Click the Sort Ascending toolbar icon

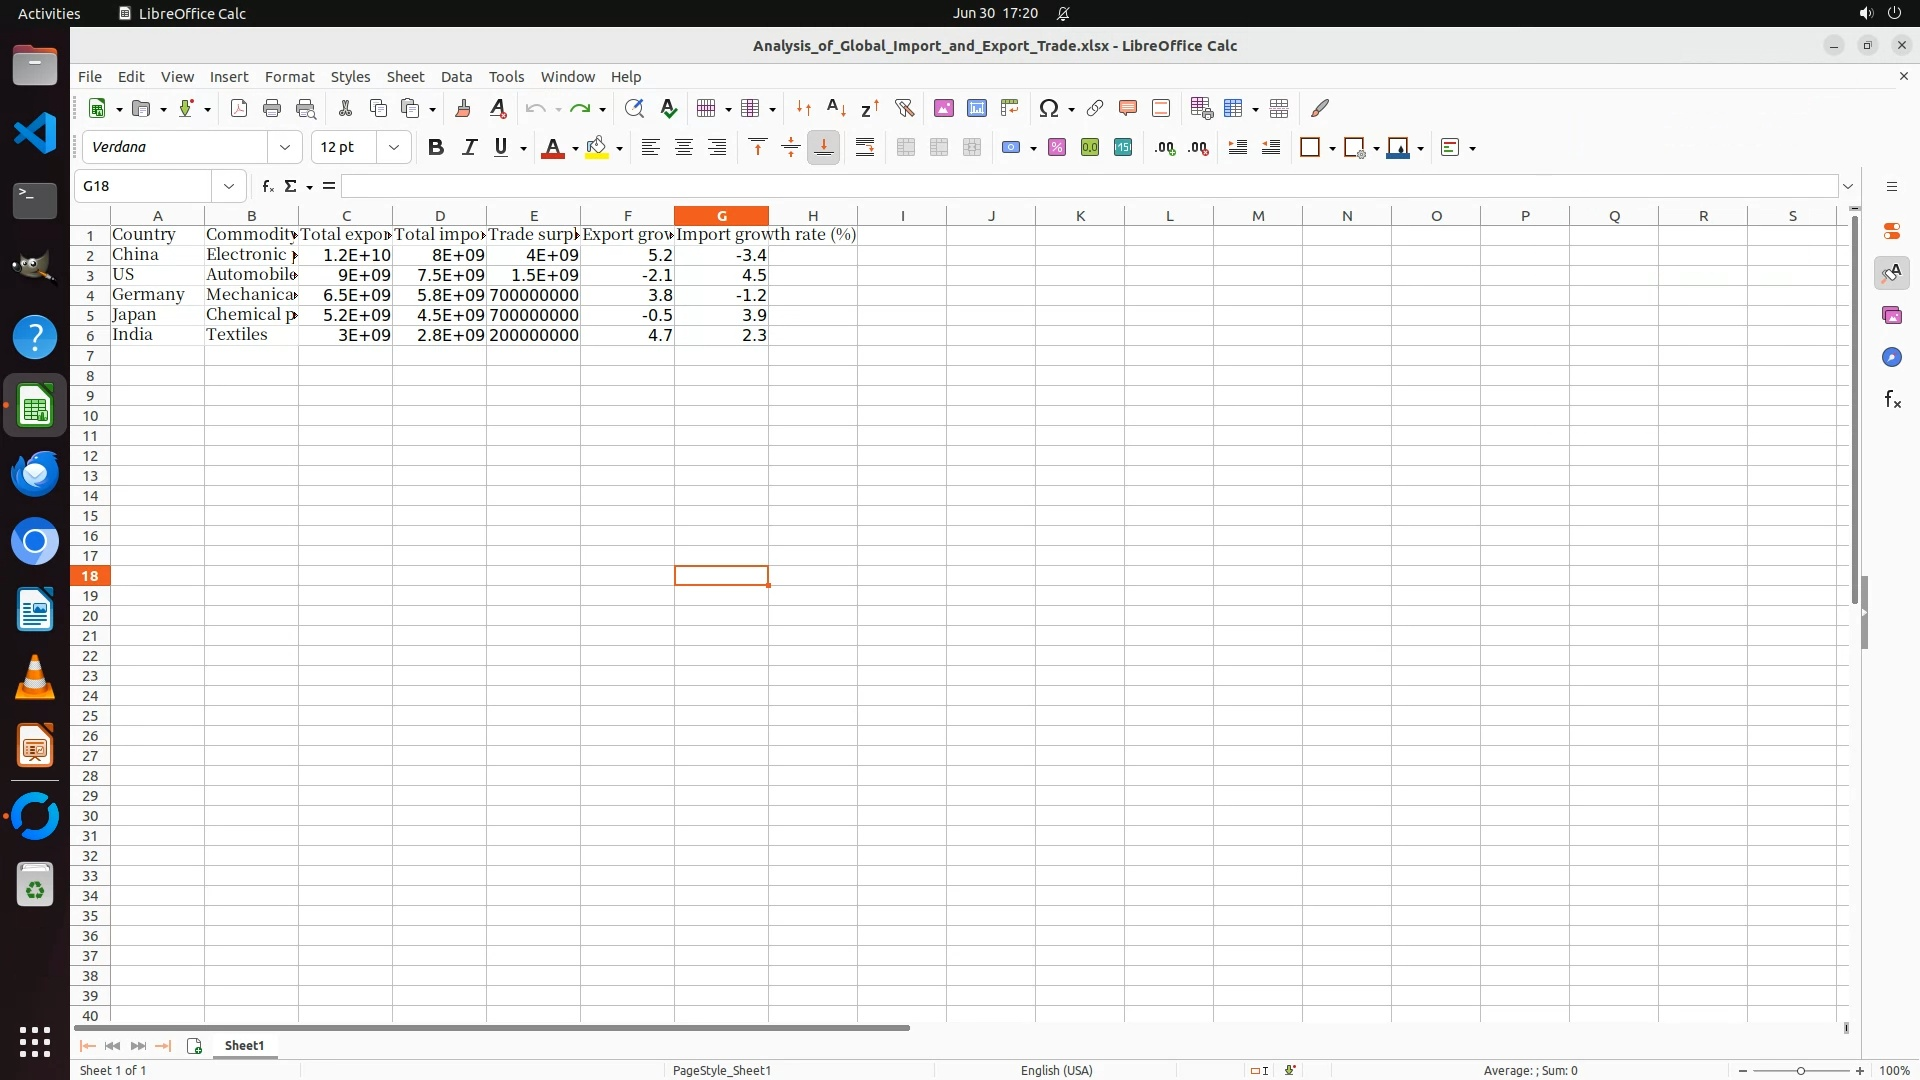tap(836, 108)
